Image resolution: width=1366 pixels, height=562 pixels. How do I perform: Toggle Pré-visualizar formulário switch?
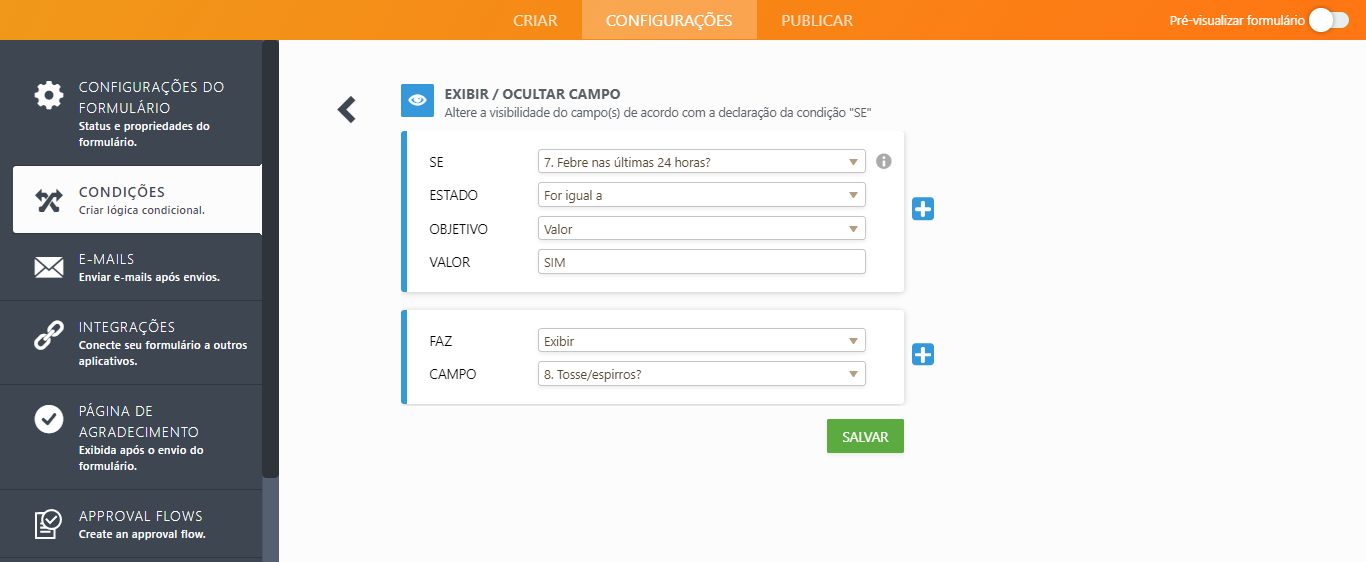point(1329,20)
